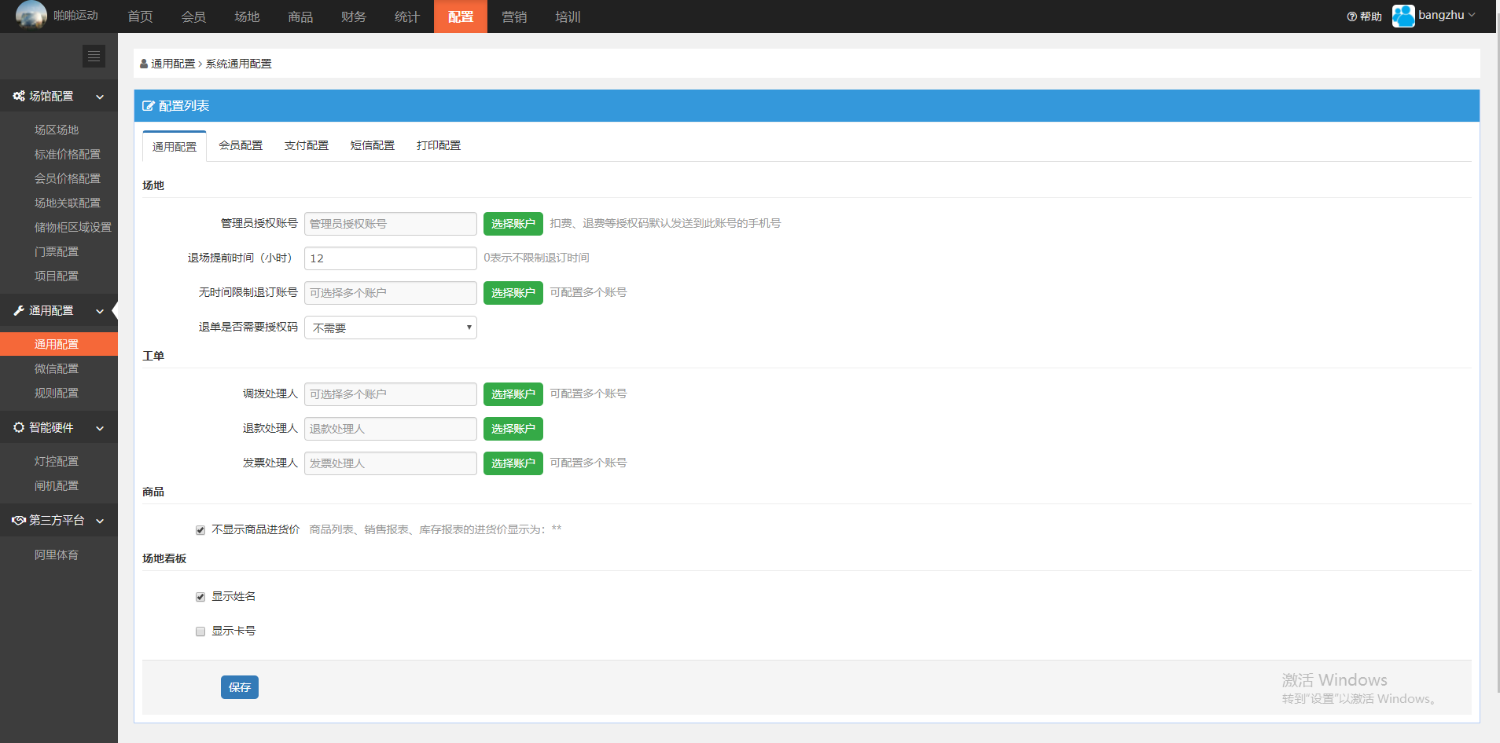
Task: Click the user icon in the breadcrumb
Action: (x=144, y=64)
